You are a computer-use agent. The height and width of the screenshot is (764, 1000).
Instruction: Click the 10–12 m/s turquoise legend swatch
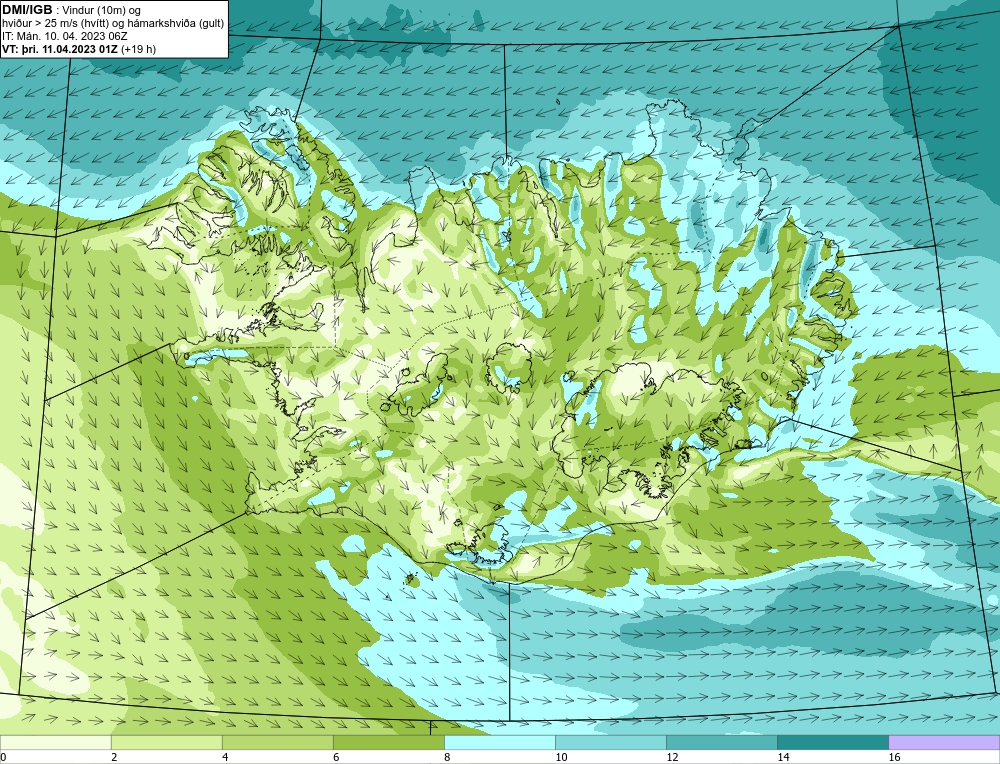[610, 742]
